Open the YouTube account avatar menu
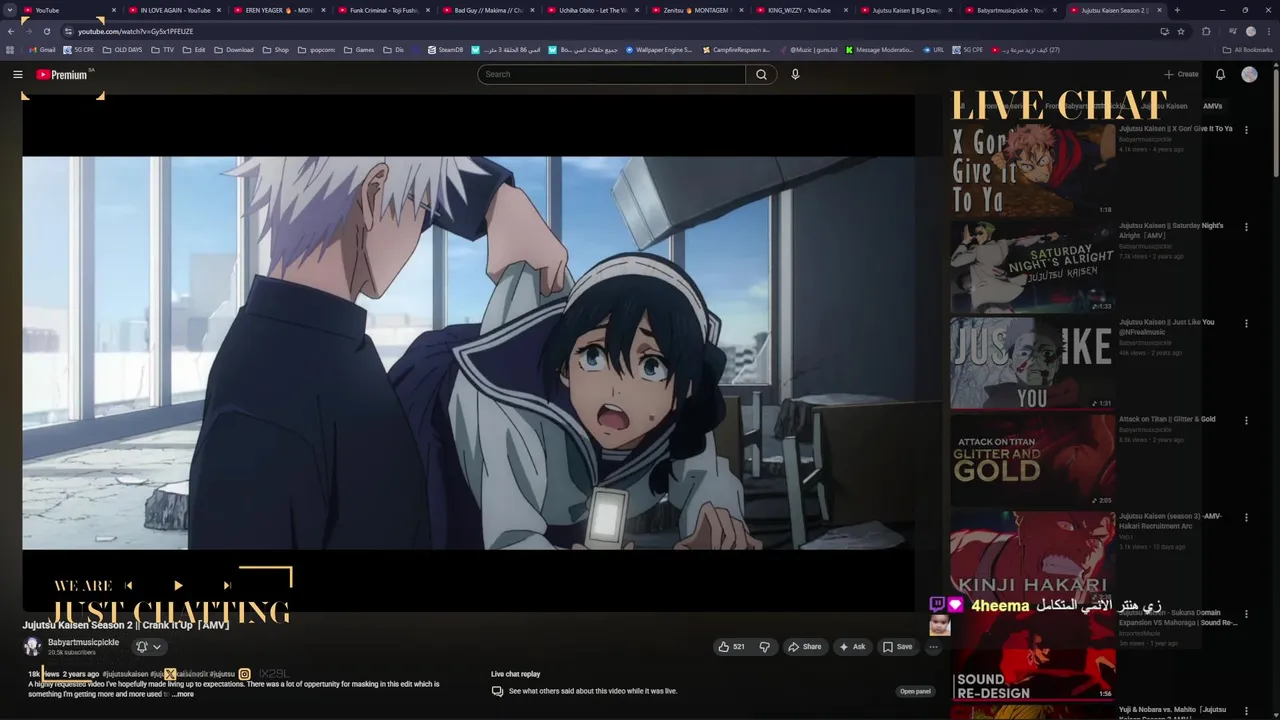The width and height of the screenshot is (1280, 720). (1249, 74)
